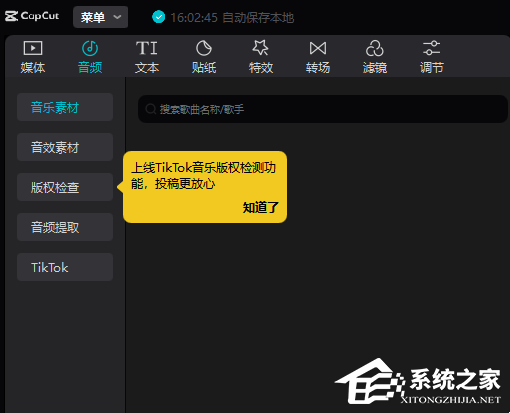This screenshot has width=510, height=413.
Task: Open the 滤镜 filters tab
Action: click(375, 57)
